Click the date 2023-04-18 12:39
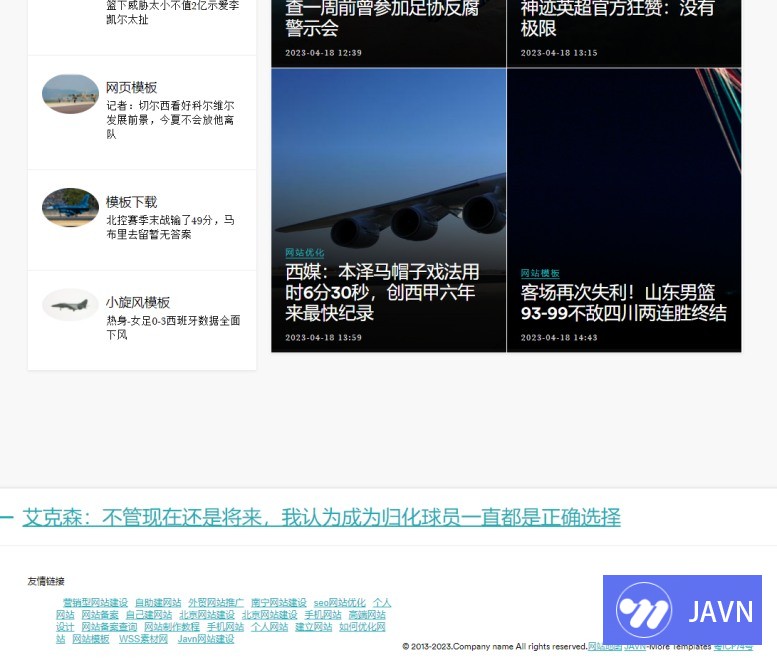Image resolution: width=777 pixels, height=670 pixels. [323, 53]
